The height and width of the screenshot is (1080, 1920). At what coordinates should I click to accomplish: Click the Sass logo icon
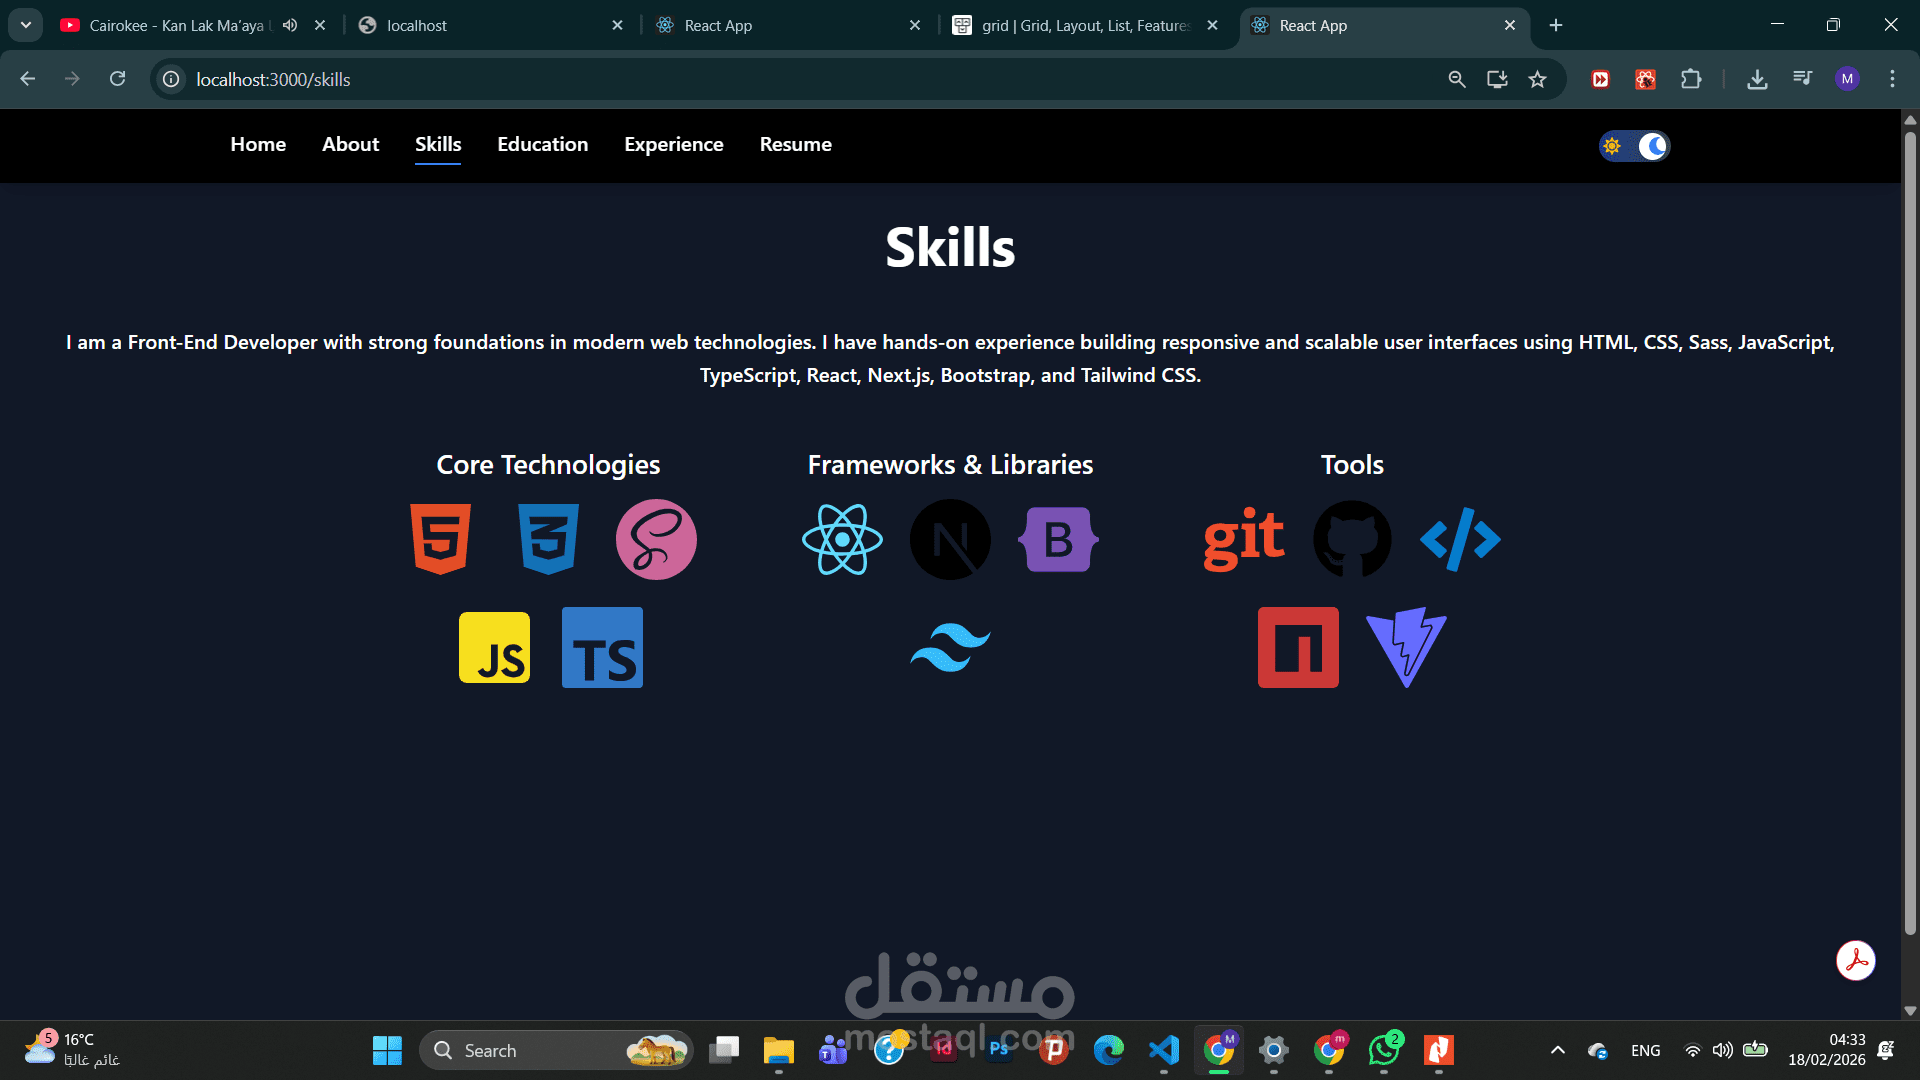tap(656, 539)
